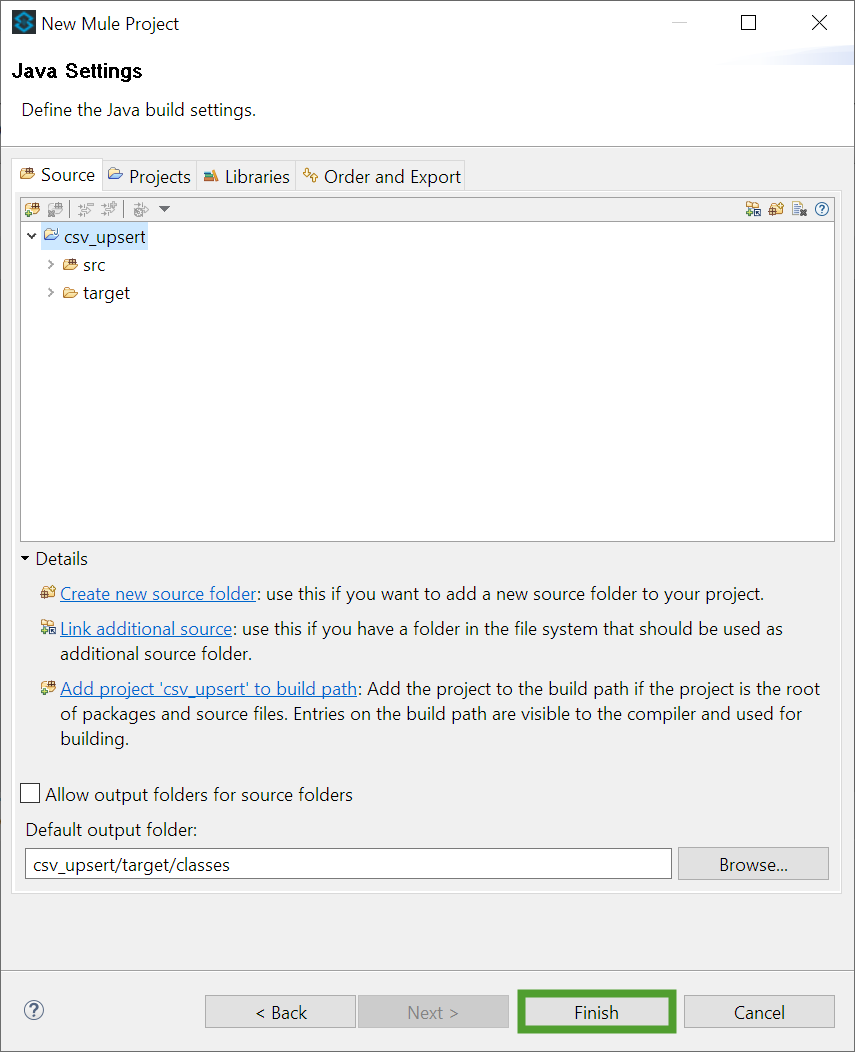855x1052 pixels.
Task: Open the Order and Export tab
Action: pyautogui.click(x=381, y=176)
